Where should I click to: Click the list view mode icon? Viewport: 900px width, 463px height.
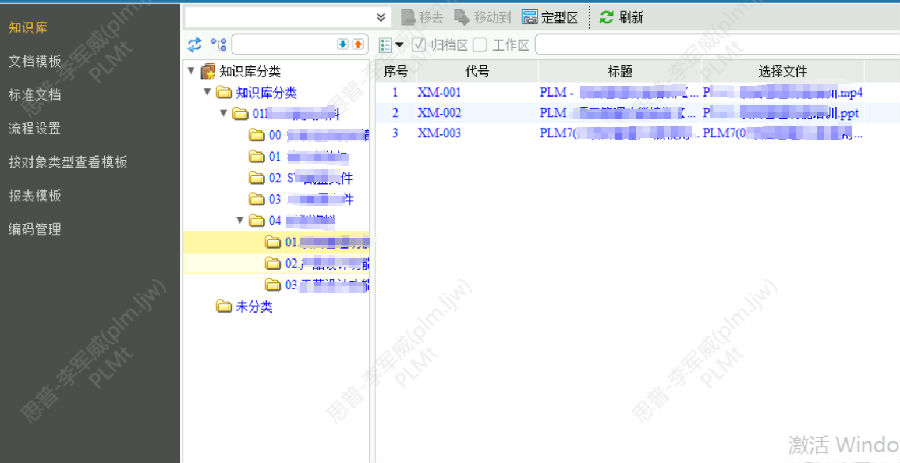point(386,45)
